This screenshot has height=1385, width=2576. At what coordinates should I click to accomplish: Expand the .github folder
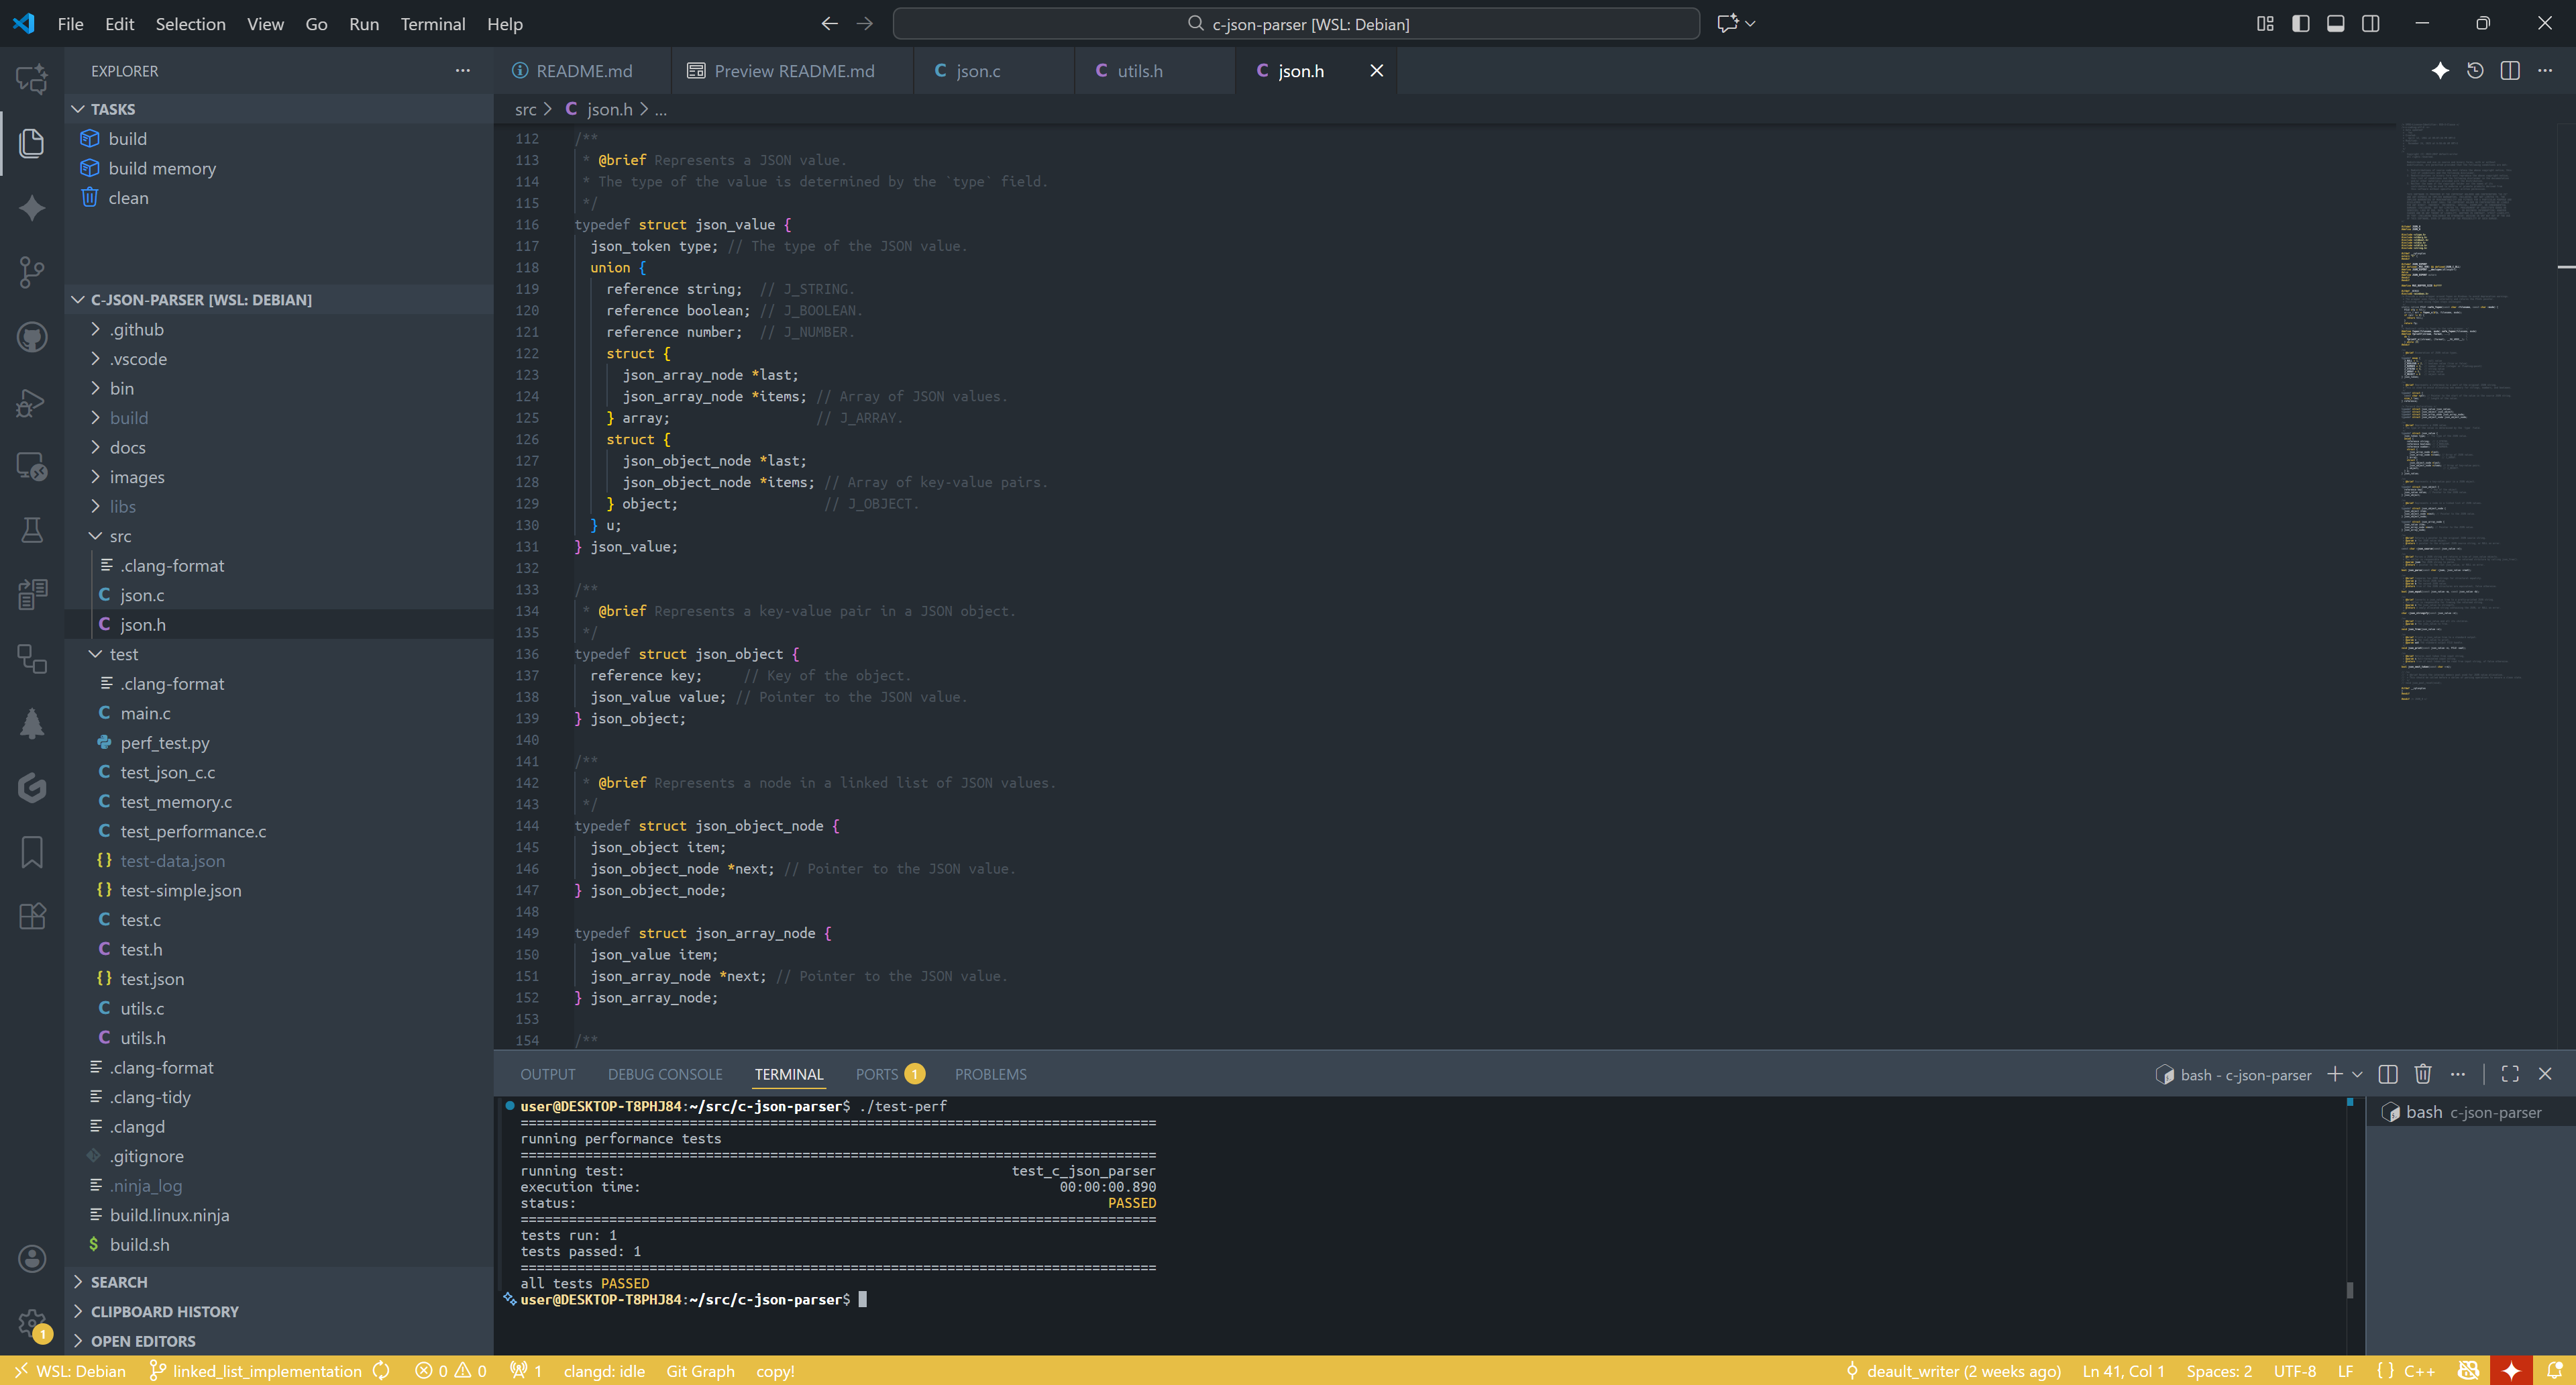(x=279, y=329)
